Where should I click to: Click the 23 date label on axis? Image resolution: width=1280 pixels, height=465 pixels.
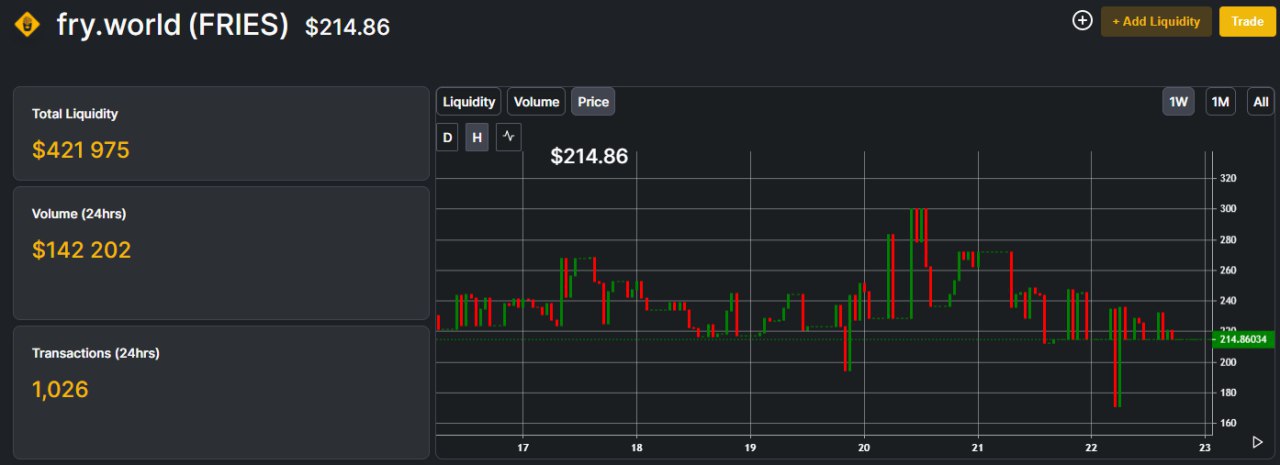coord(1204,447)
